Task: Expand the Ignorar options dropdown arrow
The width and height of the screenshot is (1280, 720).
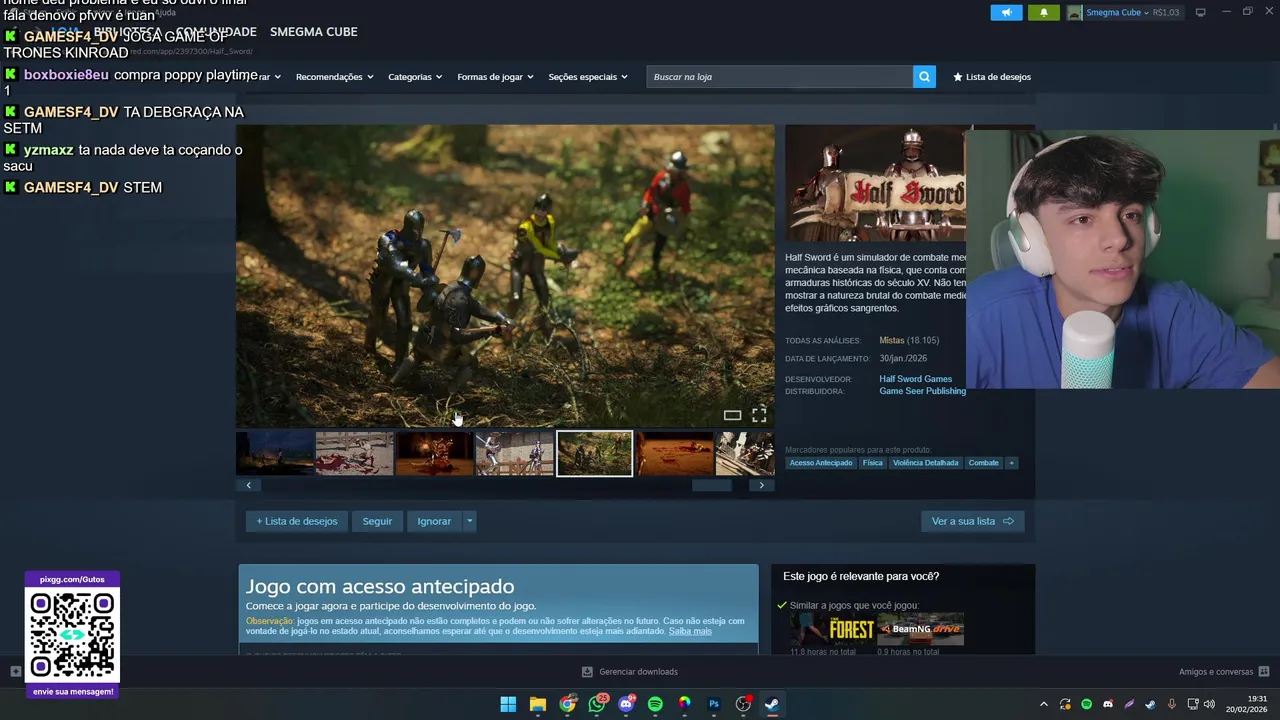Action: [469, 521]
